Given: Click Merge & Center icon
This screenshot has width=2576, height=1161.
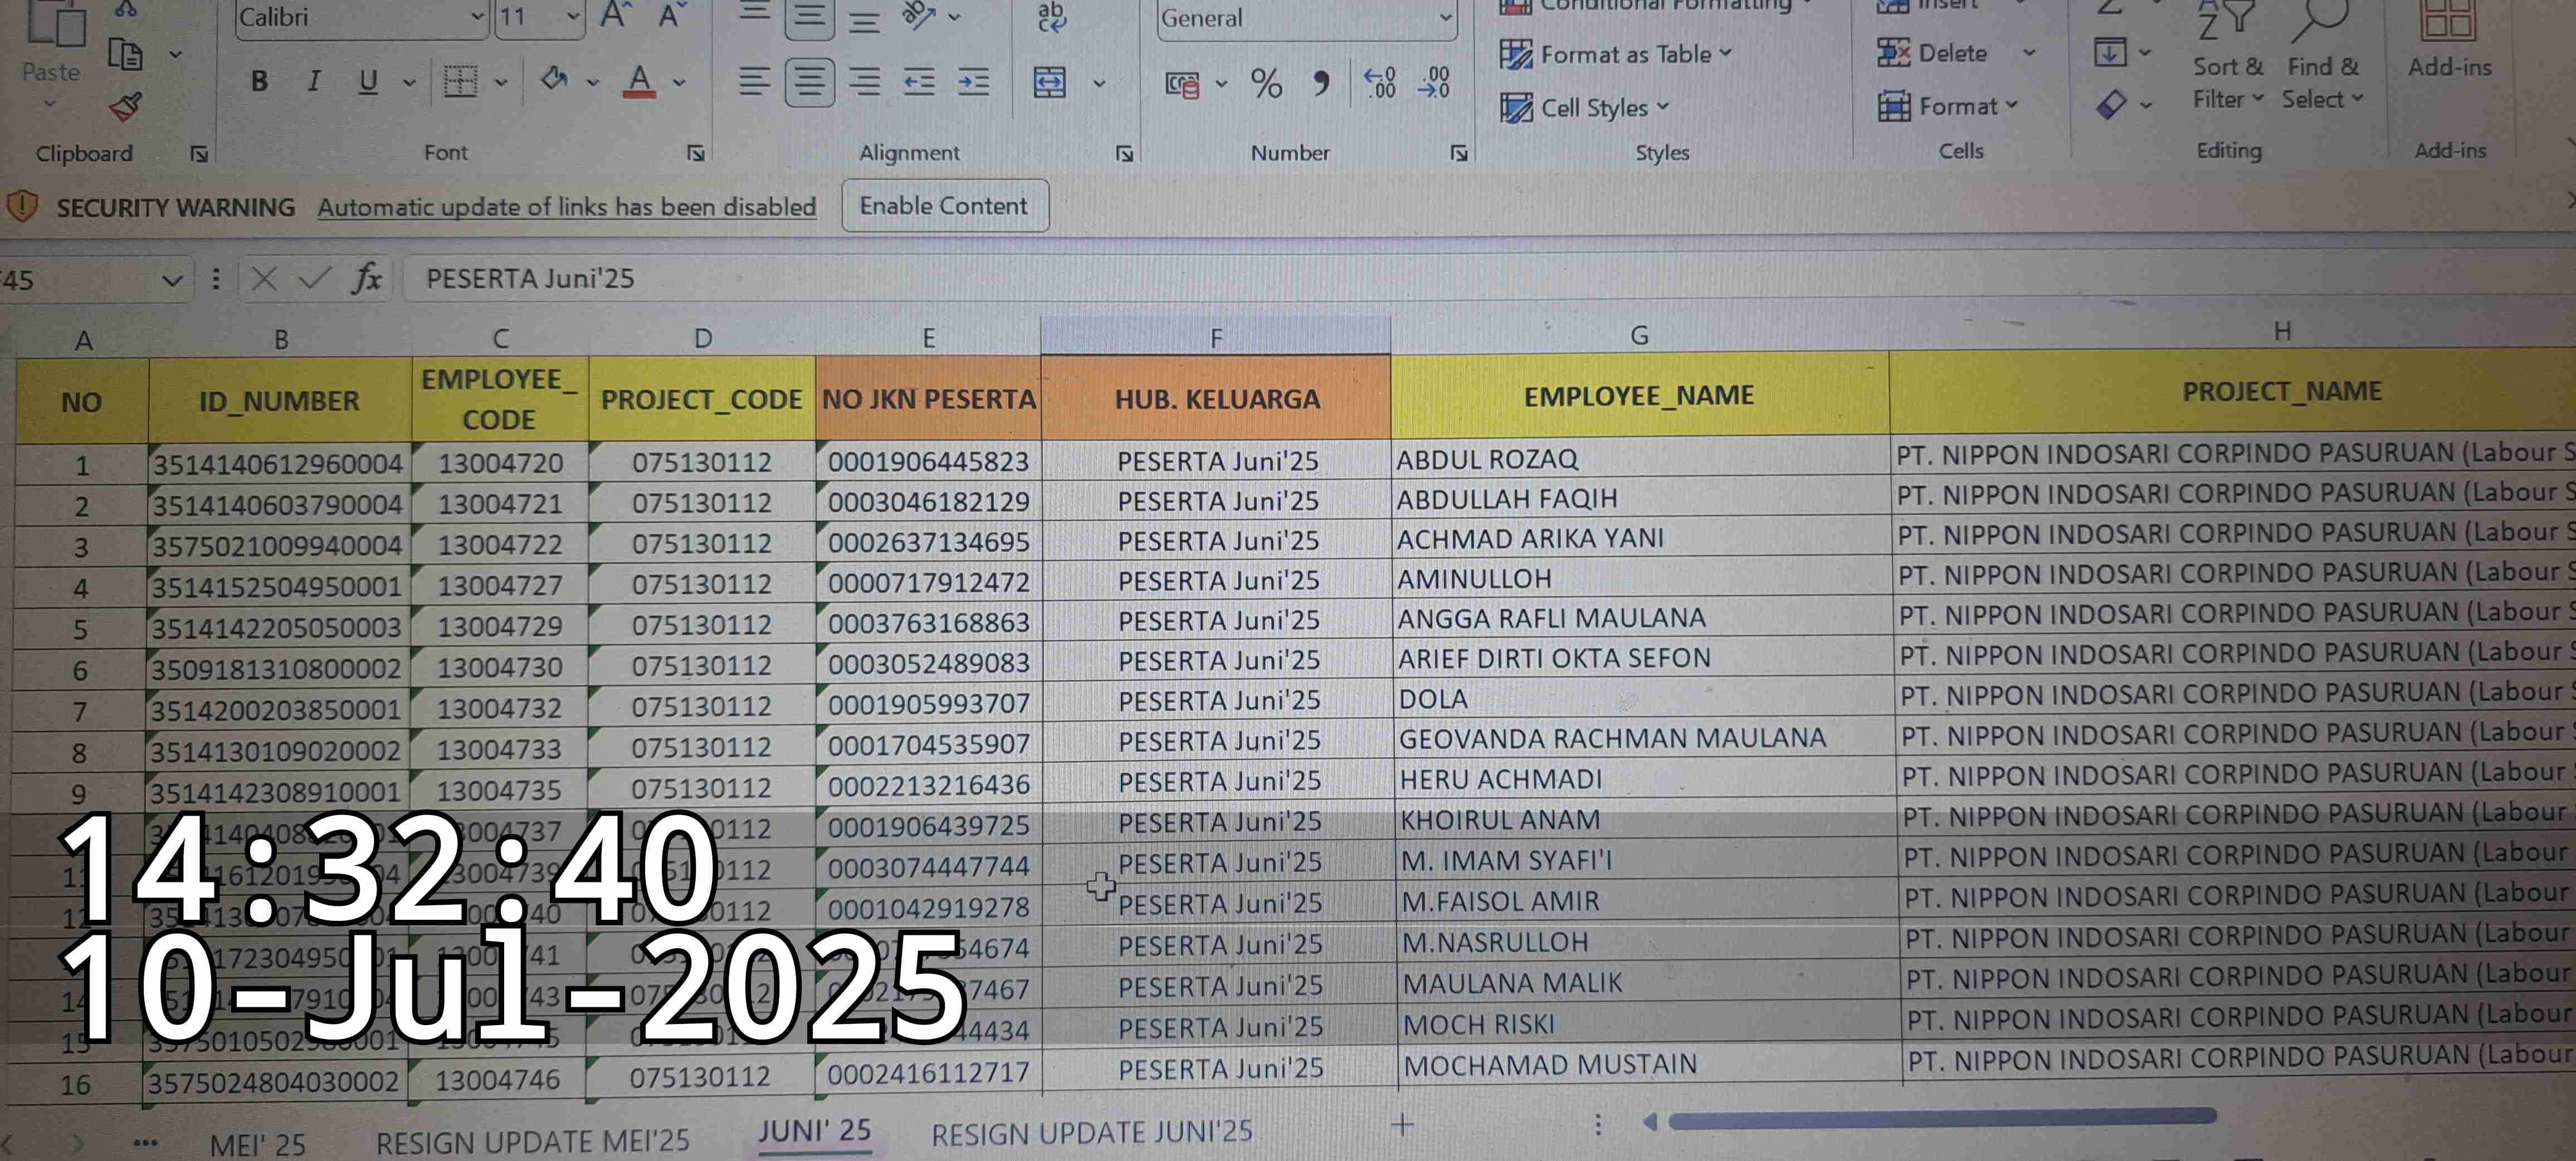Looking at the screenshot, I should pyautogui.click(x=1049, y=82).
